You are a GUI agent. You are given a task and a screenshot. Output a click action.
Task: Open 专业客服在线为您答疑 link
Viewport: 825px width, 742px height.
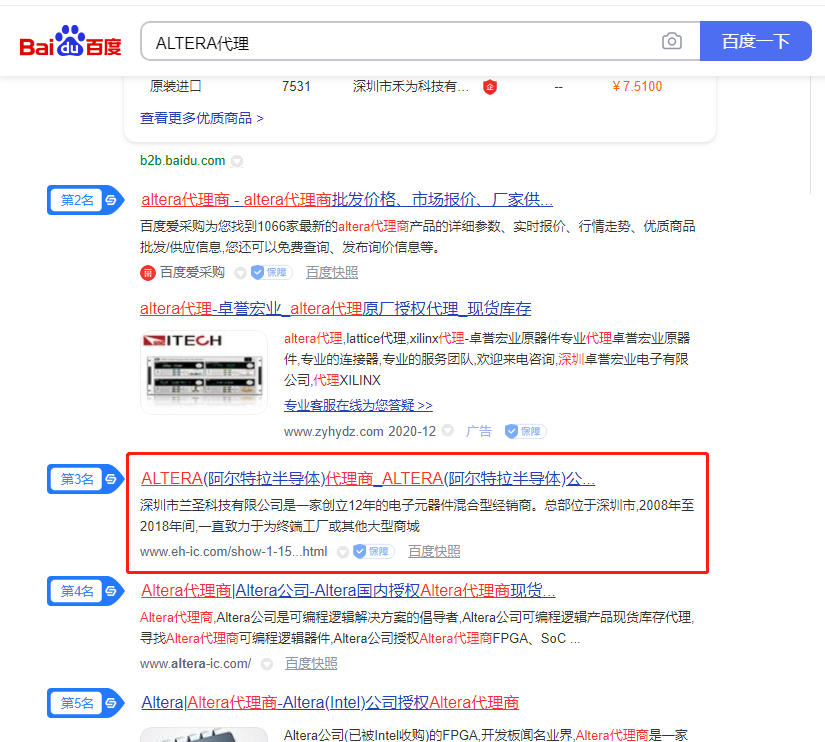358,405
